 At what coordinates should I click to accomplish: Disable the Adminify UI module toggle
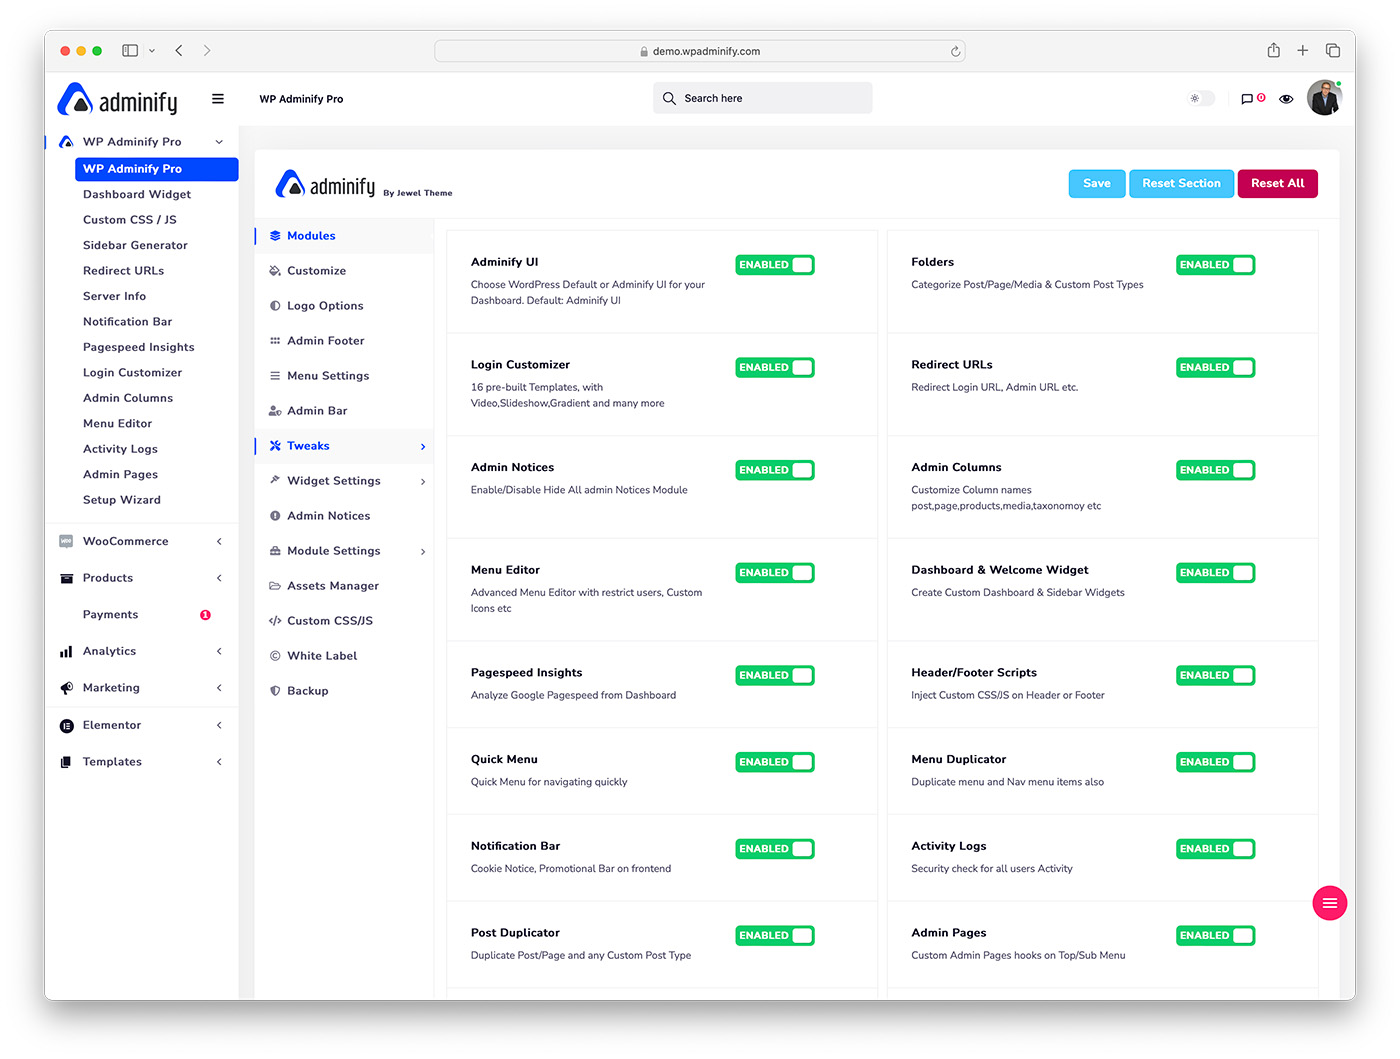[x=775, y=265]
